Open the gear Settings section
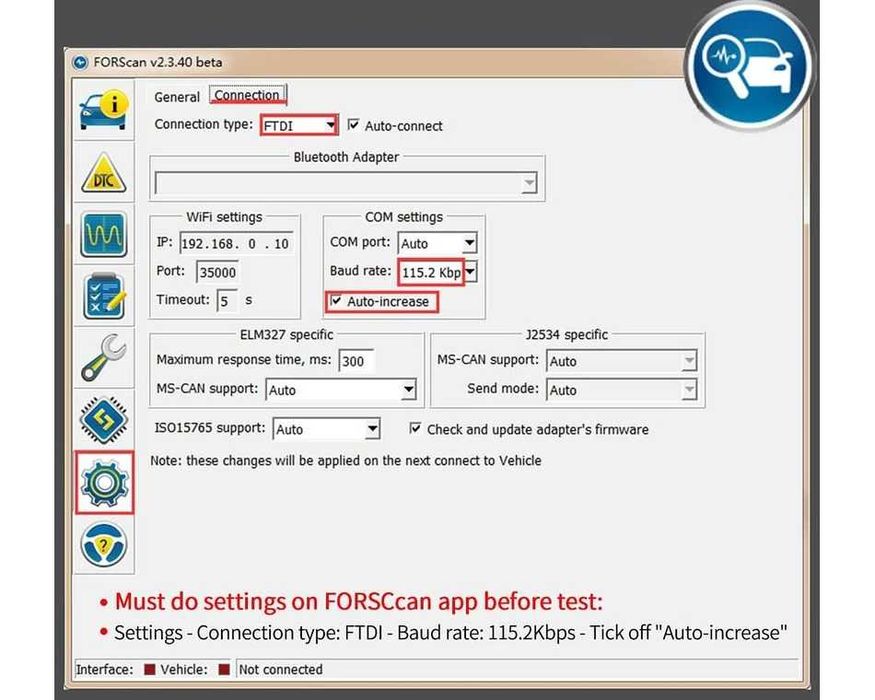 coord(104,482)
